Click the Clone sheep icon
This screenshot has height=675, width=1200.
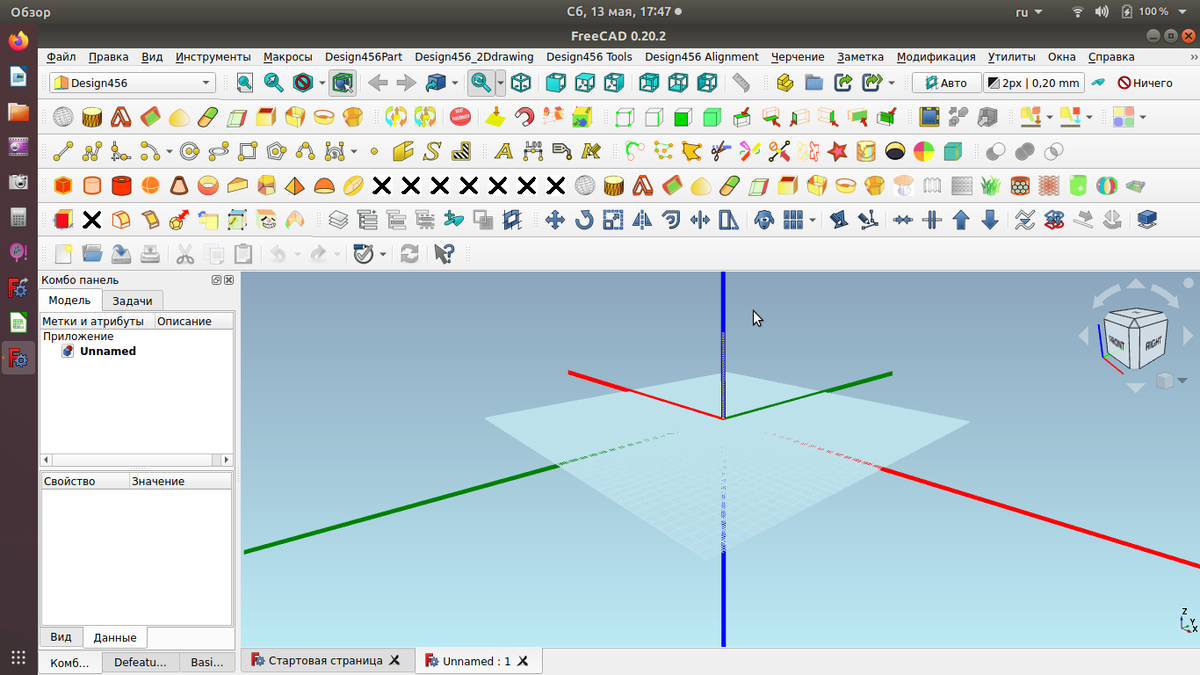pos(765,219)
